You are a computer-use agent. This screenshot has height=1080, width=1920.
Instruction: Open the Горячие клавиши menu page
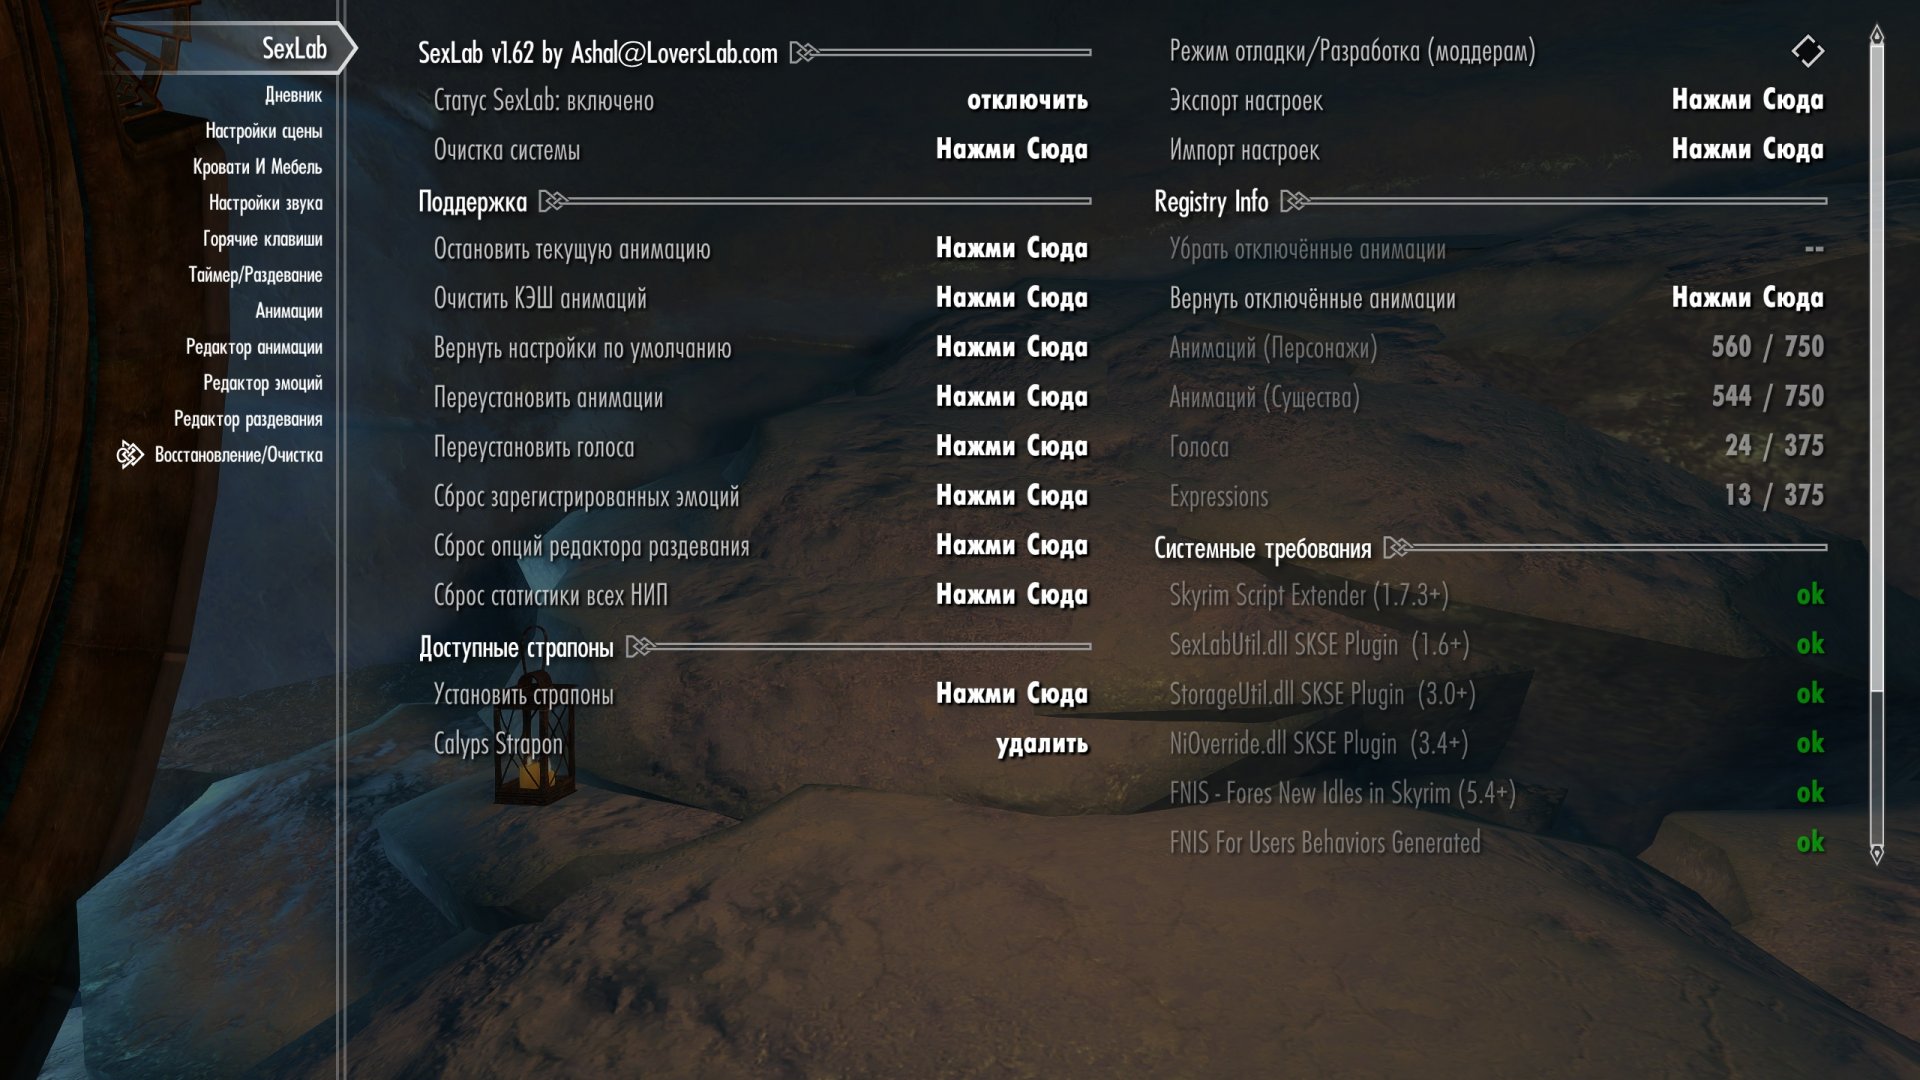tap(262, 239)
